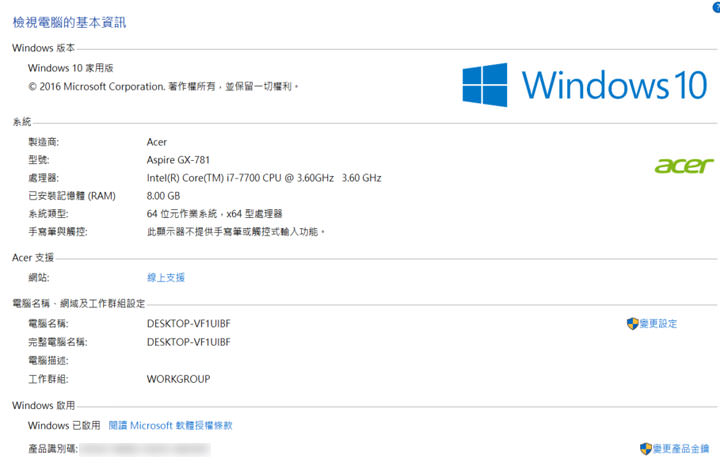Click the 電腦描述 label

pos(48,360)
